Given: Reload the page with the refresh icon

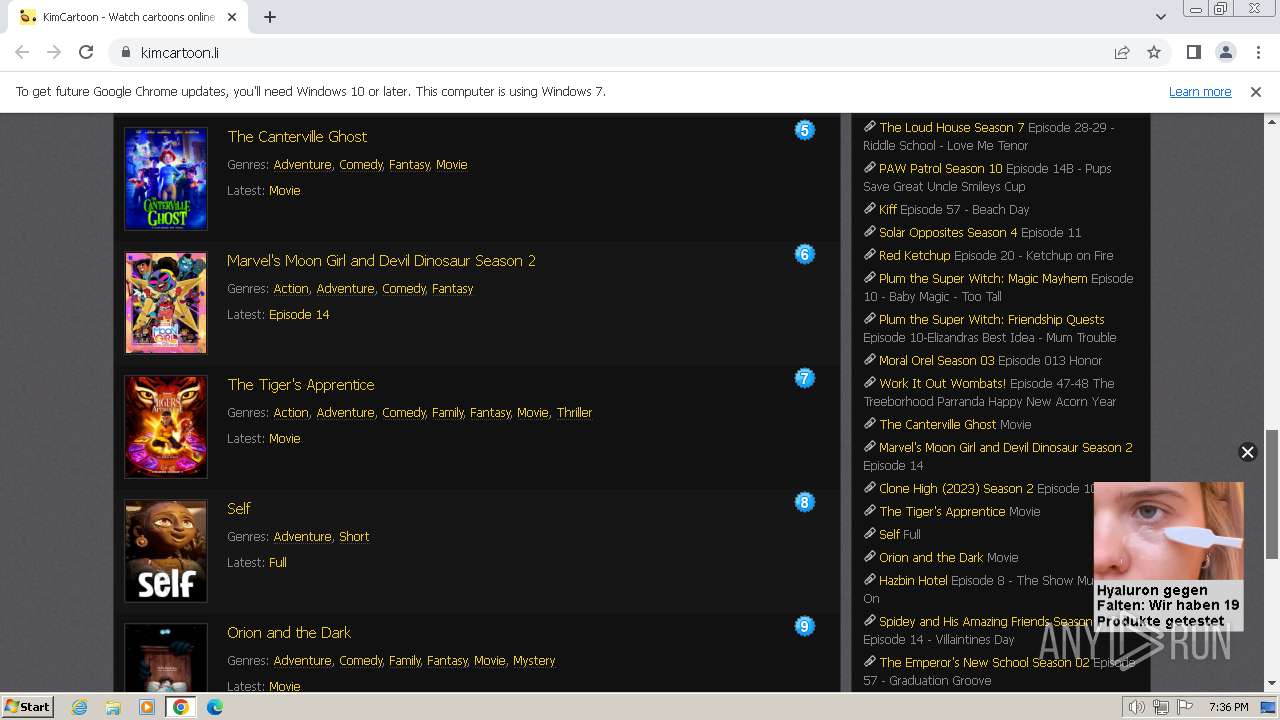Looking at the screenshot, I should click(86, 52).
